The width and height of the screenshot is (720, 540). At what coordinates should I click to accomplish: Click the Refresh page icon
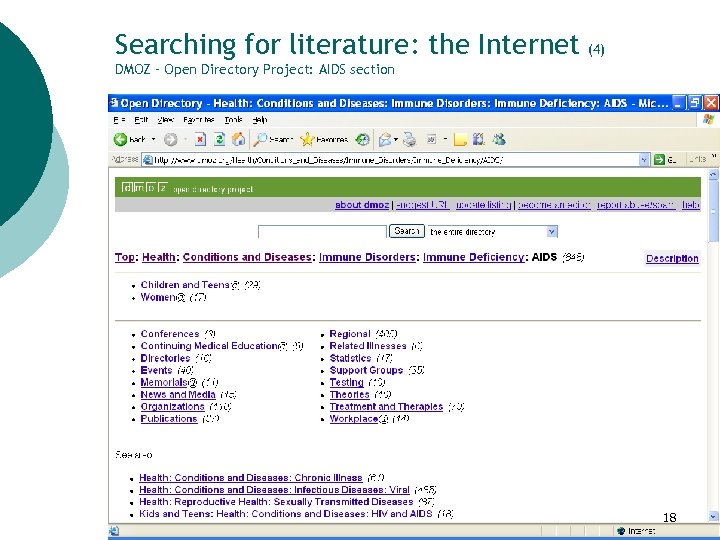coord(219,139)
